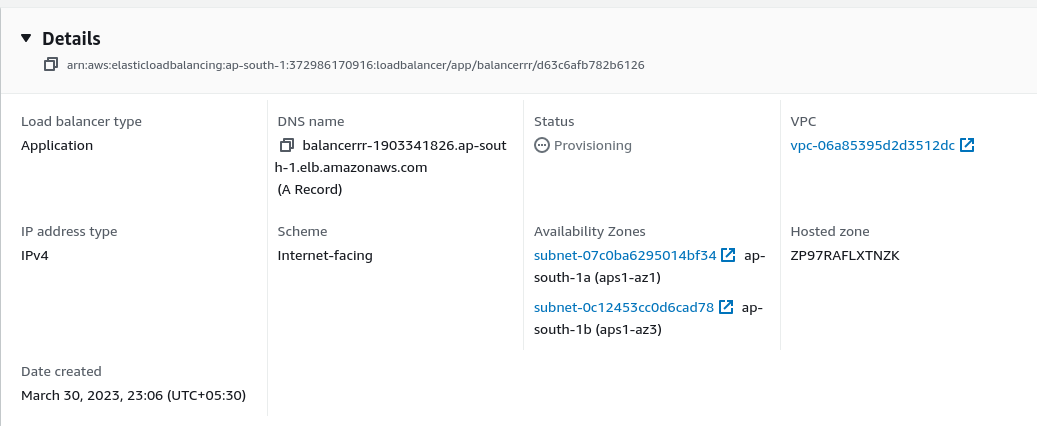Open vpc-06a85395d2d3512dc link
1037x426 pixels.
[872, 146]
